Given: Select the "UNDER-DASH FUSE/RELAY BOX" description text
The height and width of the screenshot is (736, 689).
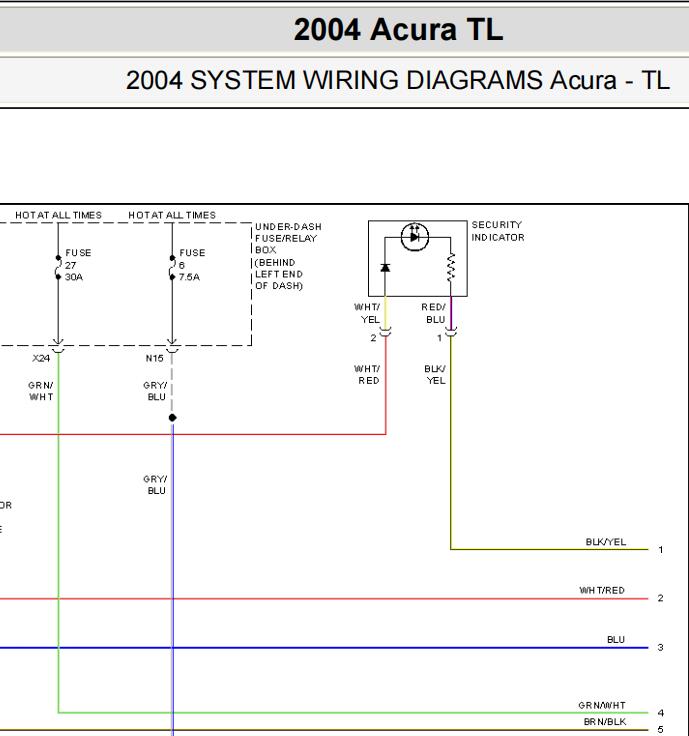Looking at the screenshot, I should tap(288, 256).
